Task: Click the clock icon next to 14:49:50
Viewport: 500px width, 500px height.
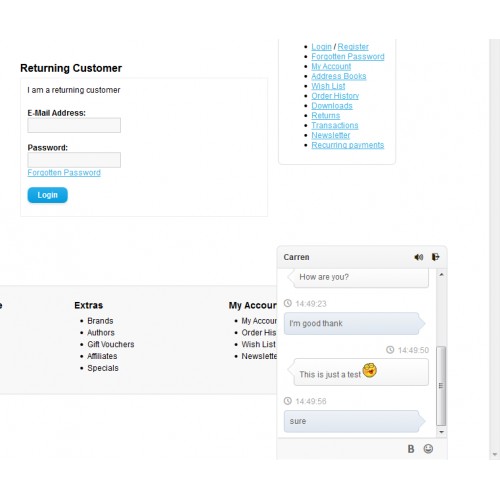Action: pyautogui.click(x=390, y=350)
